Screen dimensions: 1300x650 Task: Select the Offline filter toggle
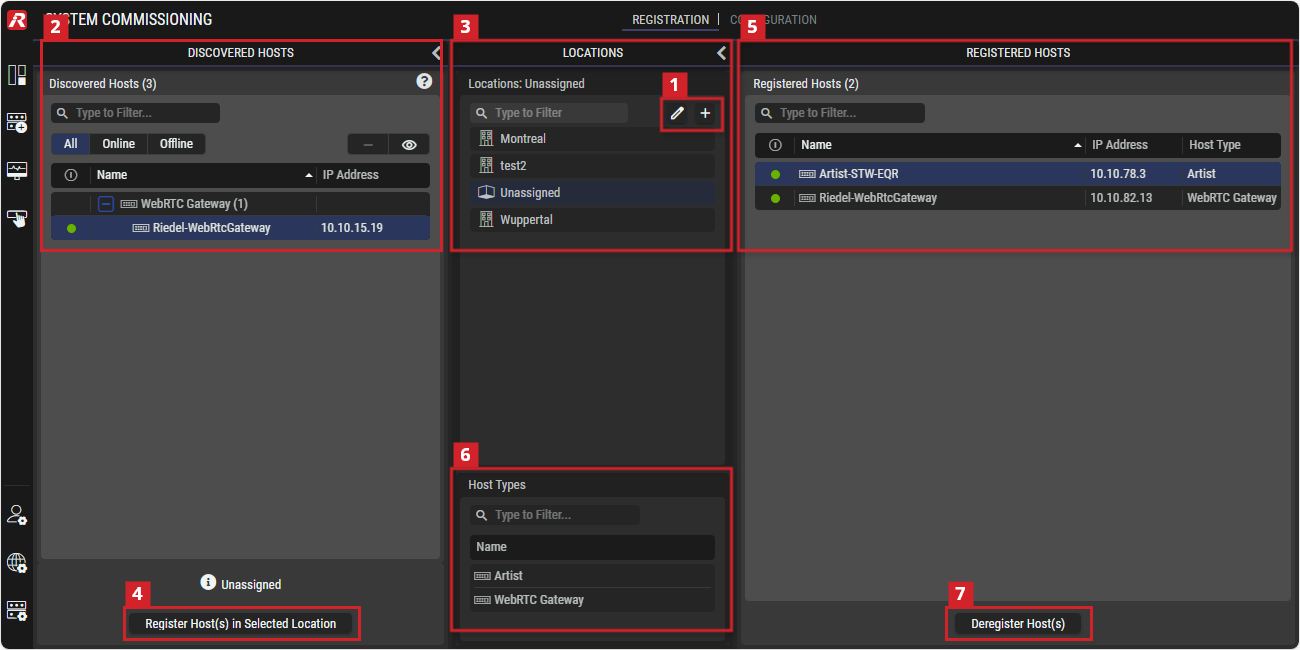pos(176,144)
